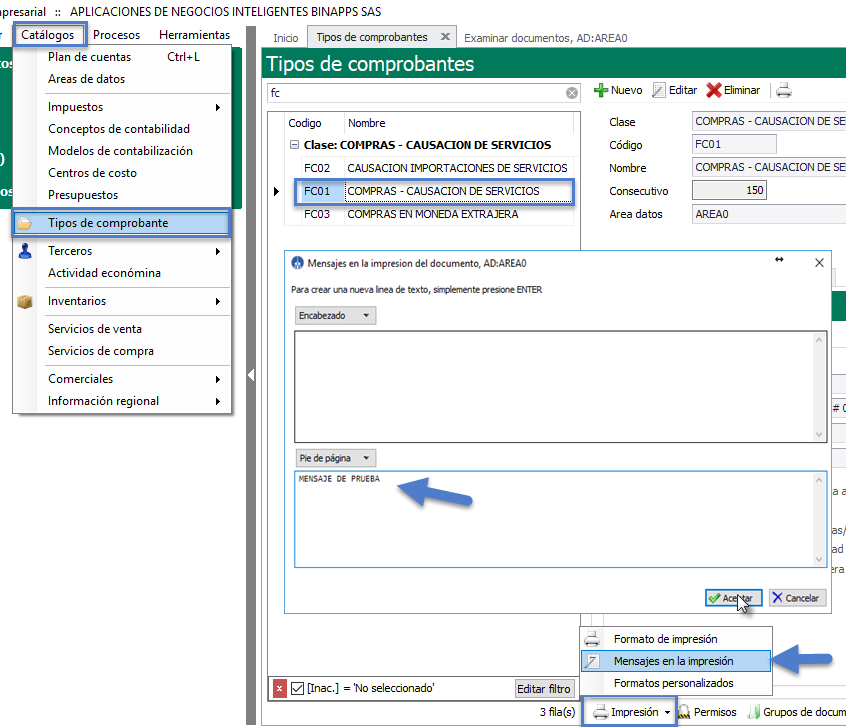Expand the Inventarios submenu
This screenshot has height=727, width=846.
217,302
